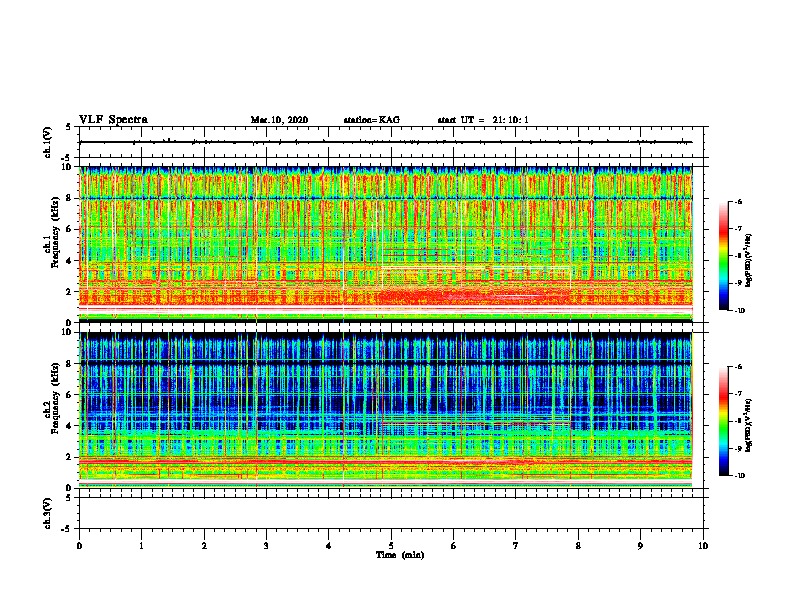Click time-axis tick label "4"
The width and height of the screenshot is (792, 612).
(329, 546)
